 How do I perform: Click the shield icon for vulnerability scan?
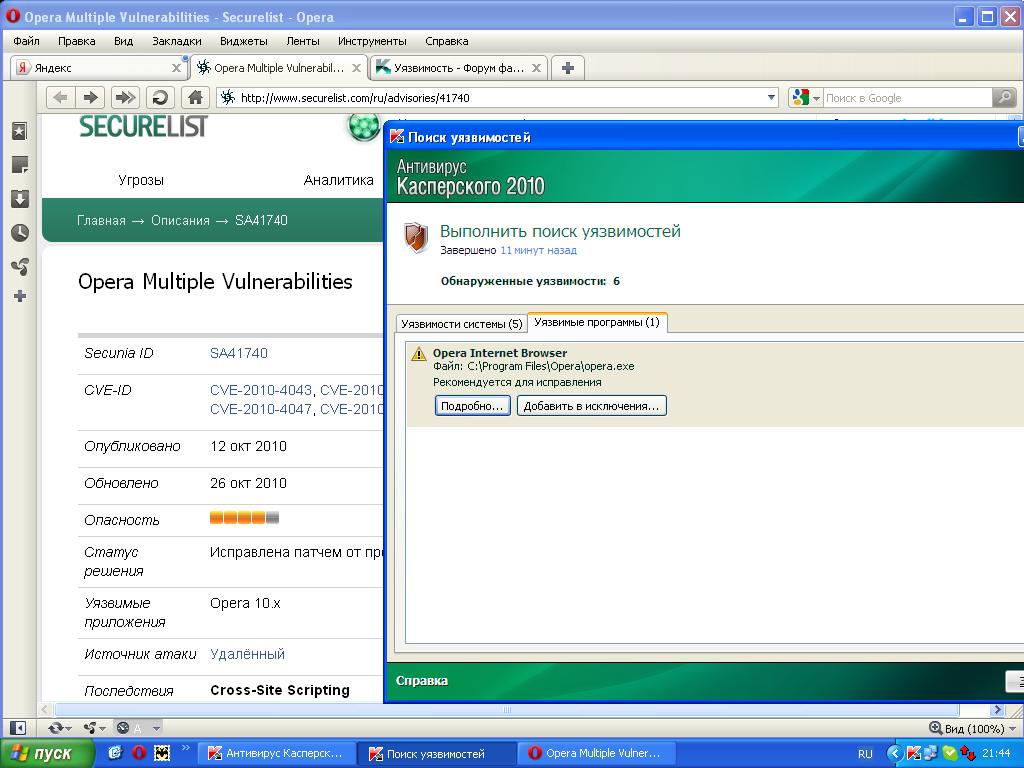(415, 238)
